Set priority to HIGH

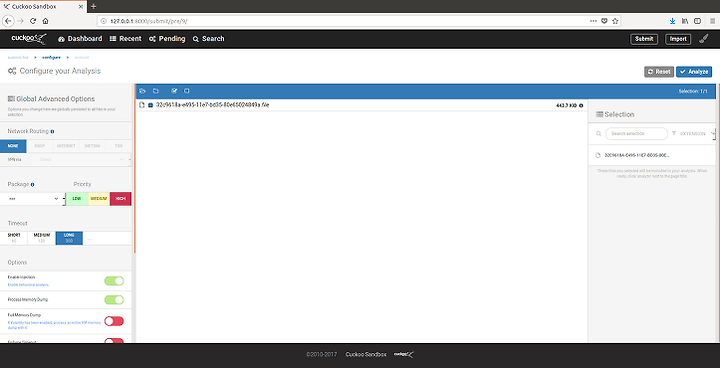tap(121, 199)
